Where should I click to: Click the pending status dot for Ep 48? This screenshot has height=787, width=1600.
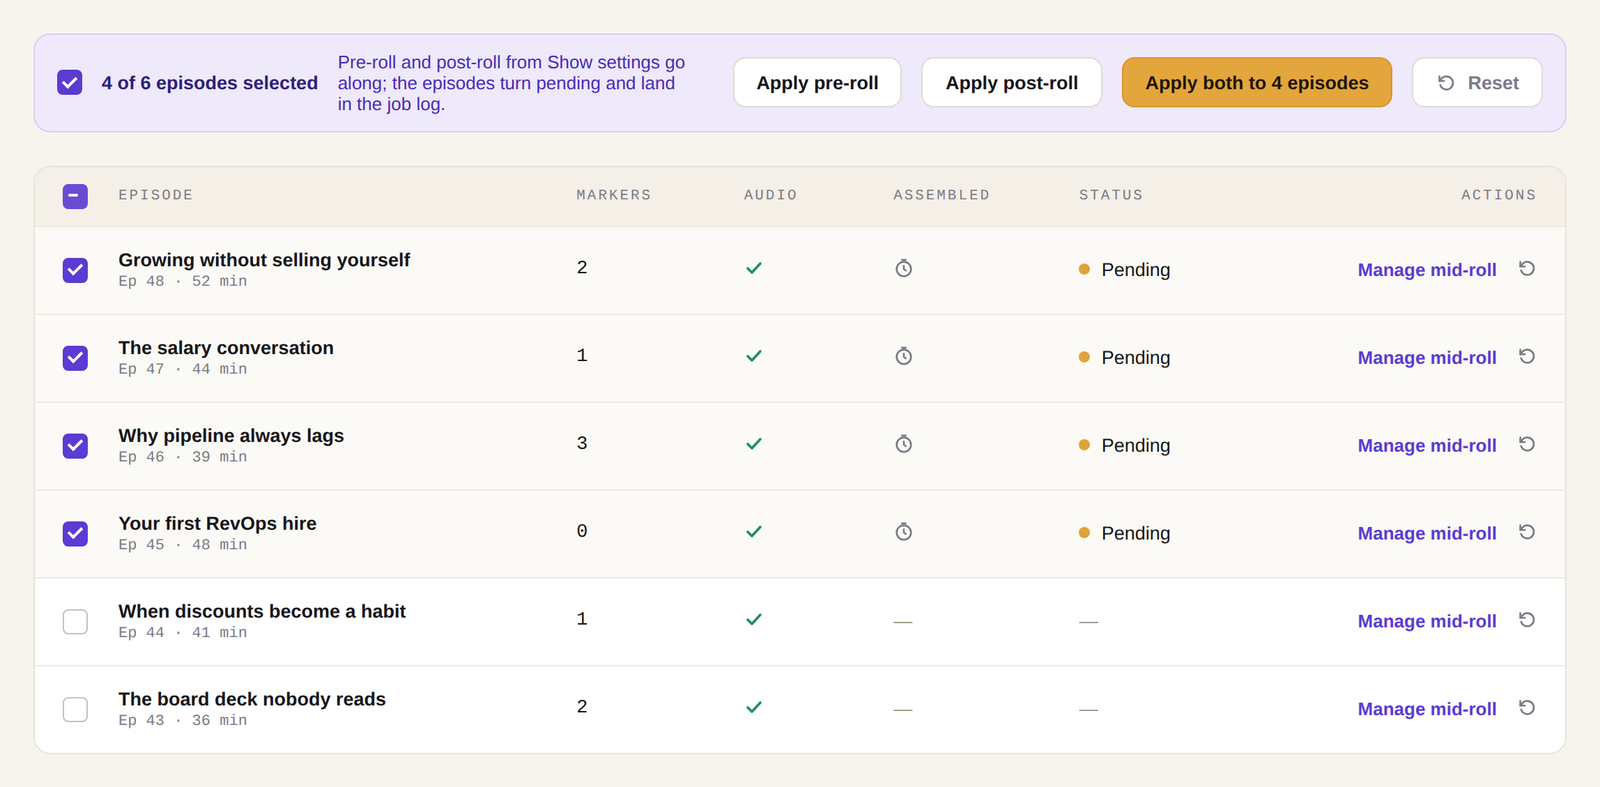1084,269
